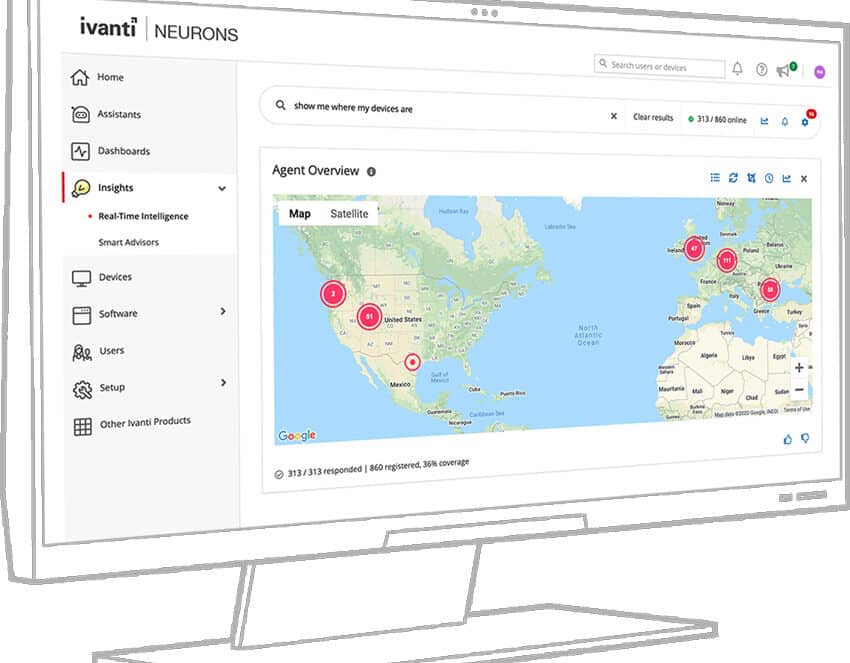Screen dimensions: 850x663
Task: Click the device cluster marked 2 on west coast
Action: (333, 294)
